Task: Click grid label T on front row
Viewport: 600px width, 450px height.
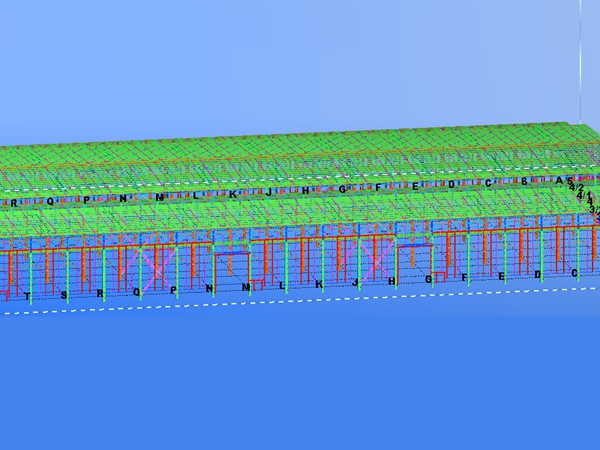Action: pos(26,297)
